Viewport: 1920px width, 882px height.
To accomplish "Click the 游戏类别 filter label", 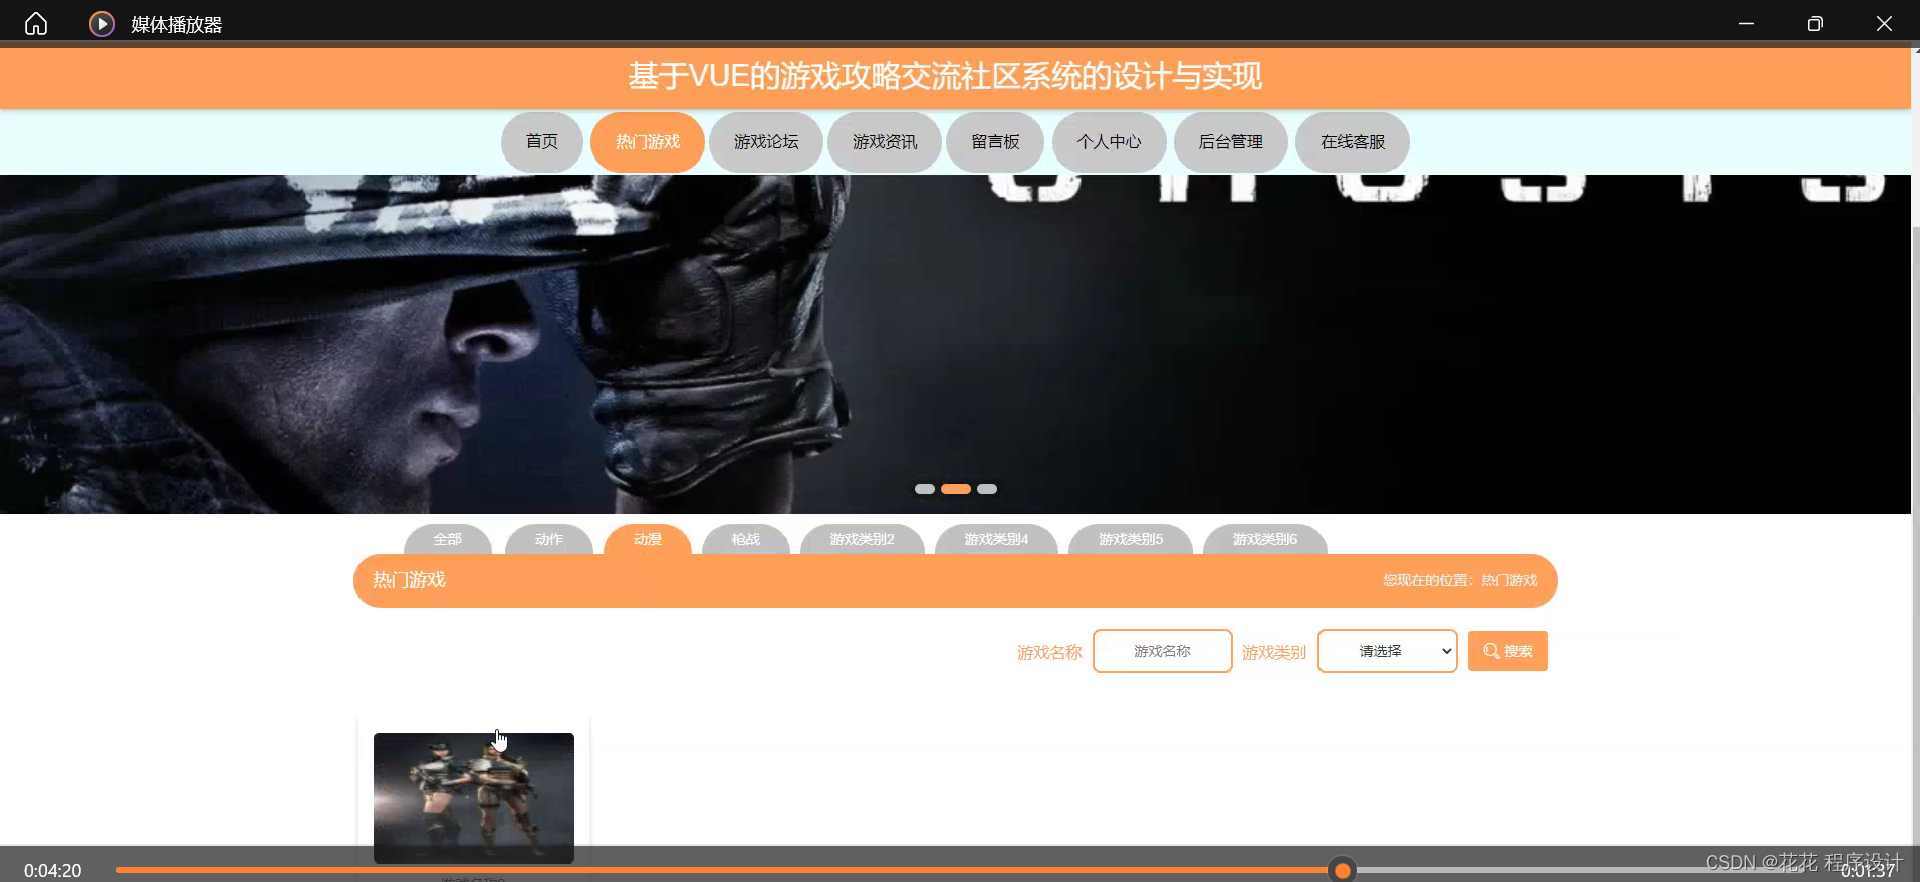I will tap(1274, 652).
